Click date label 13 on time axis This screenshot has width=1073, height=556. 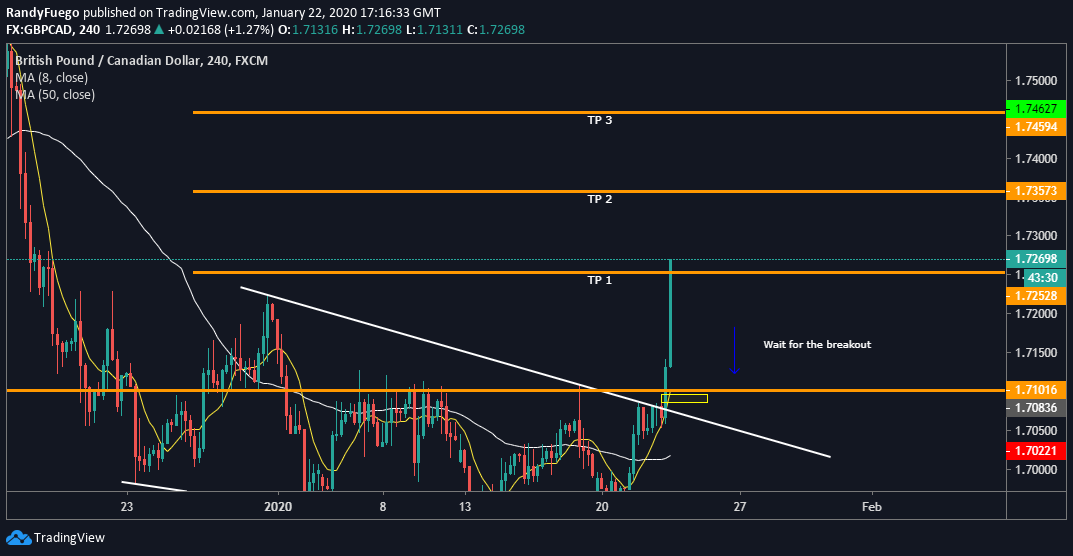click(x=466, y=507)
